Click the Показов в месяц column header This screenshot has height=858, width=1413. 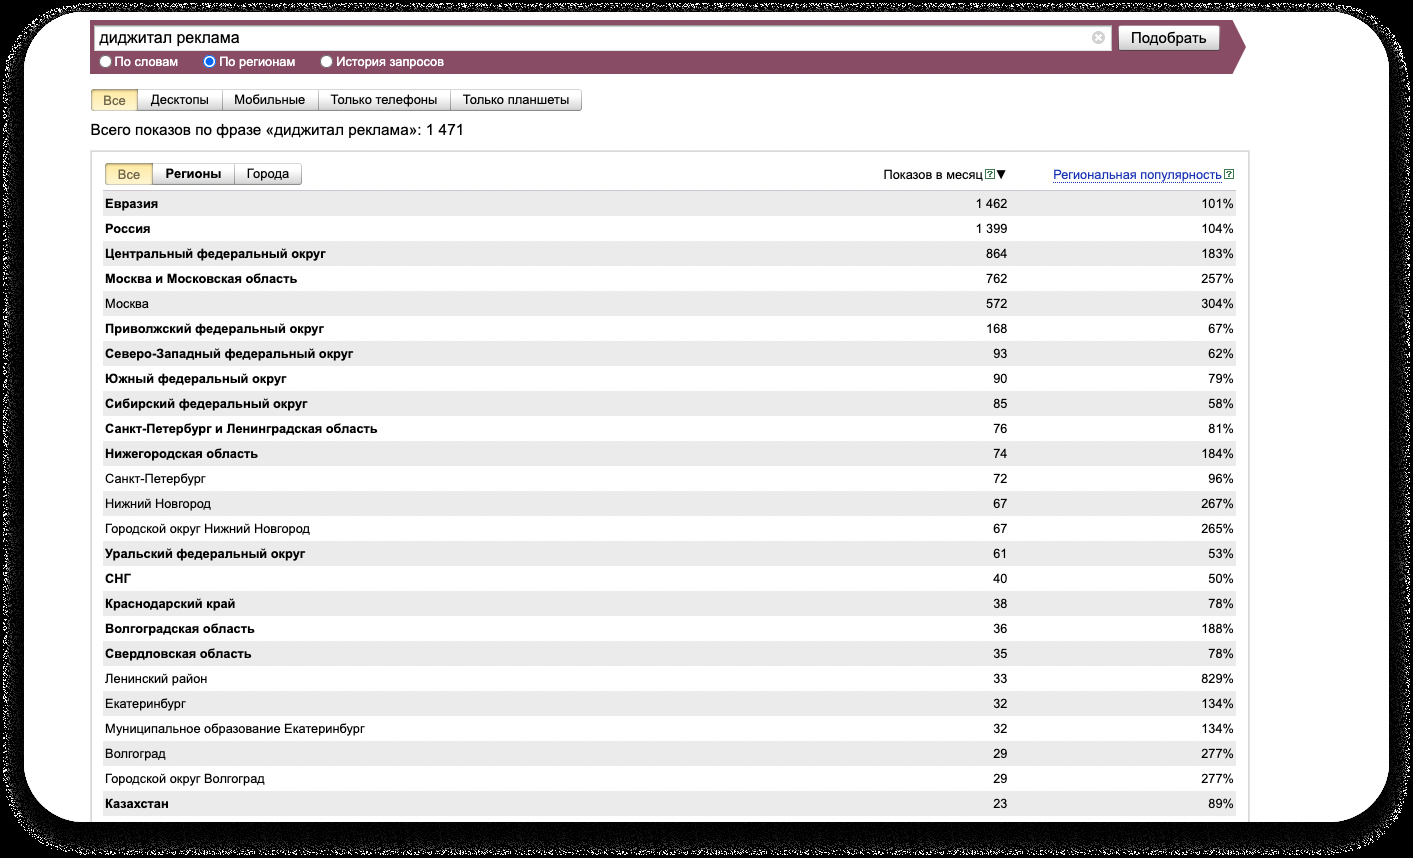[x=933, y=175]
